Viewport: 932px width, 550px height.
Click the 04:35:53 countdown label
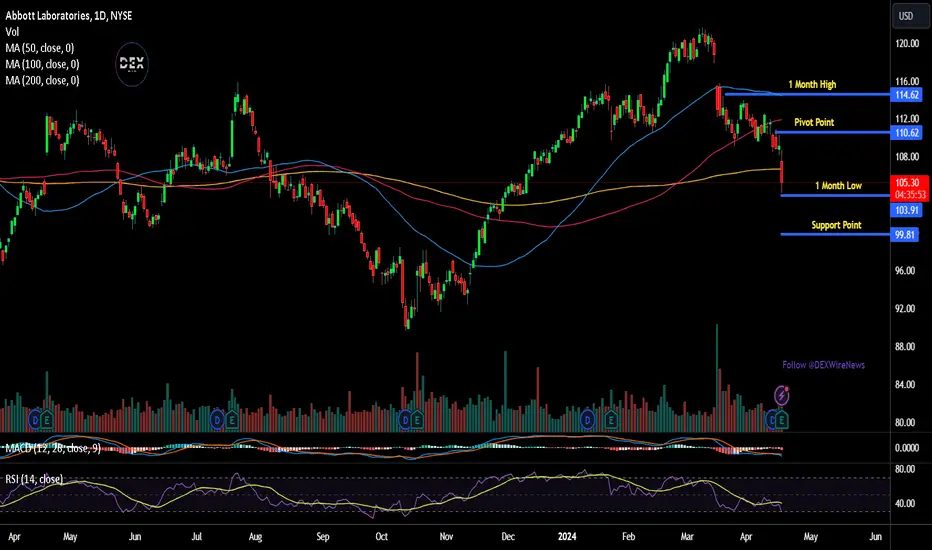pos(910,194)
